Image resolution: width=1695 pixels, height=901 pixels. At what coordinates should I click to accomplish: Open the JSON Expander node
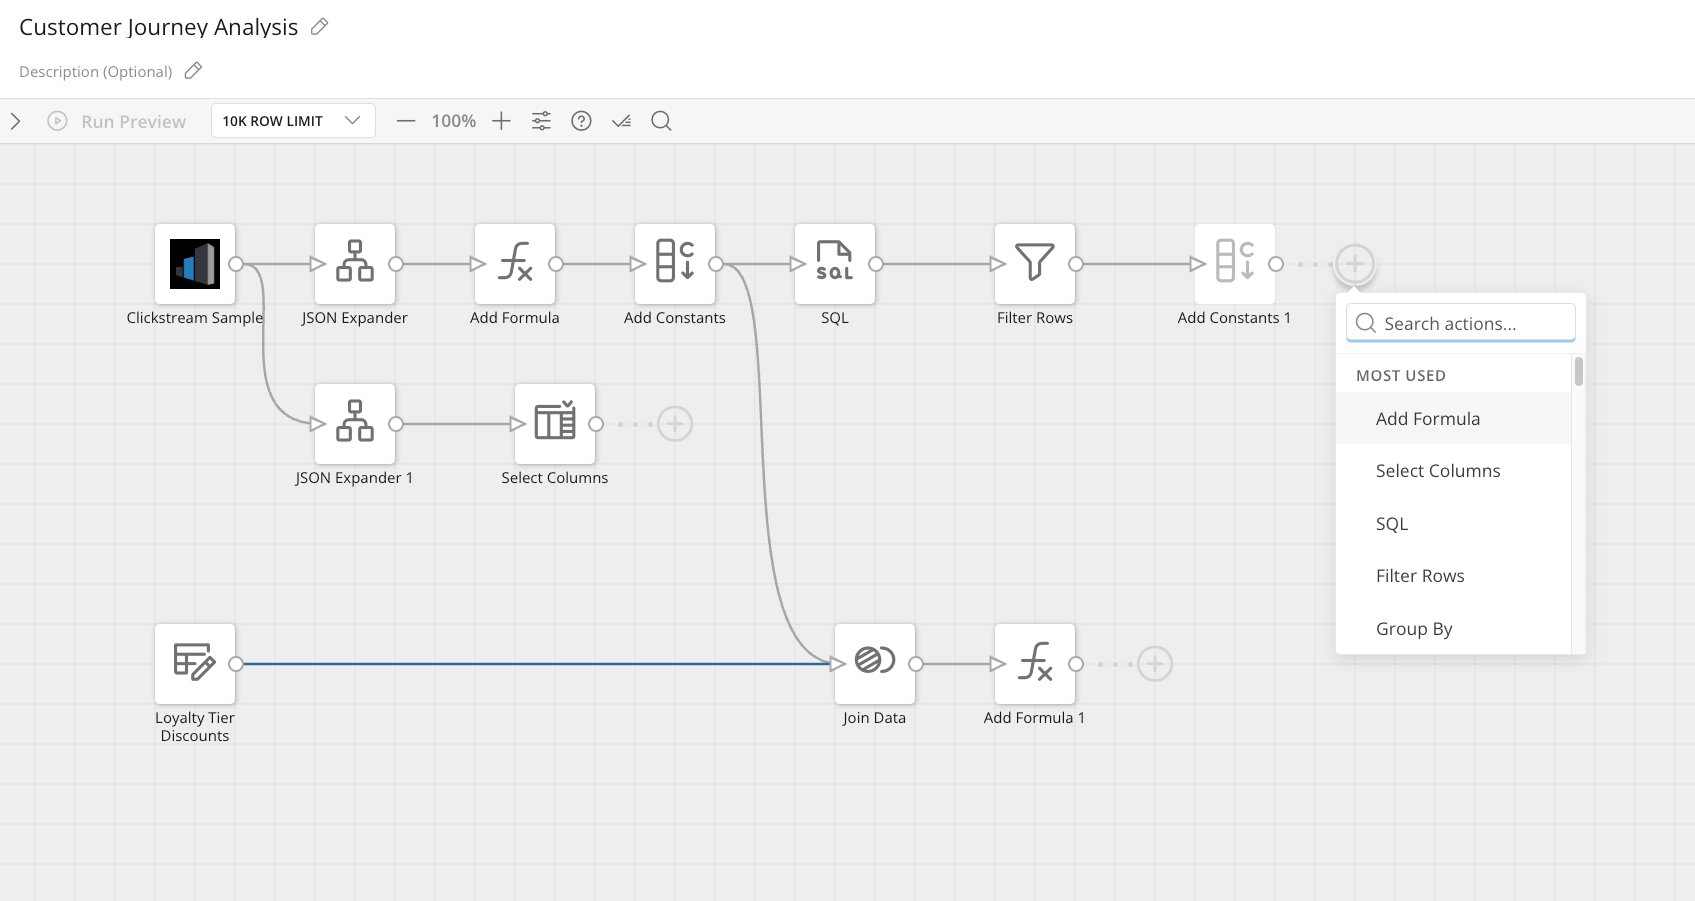point(355,264)
